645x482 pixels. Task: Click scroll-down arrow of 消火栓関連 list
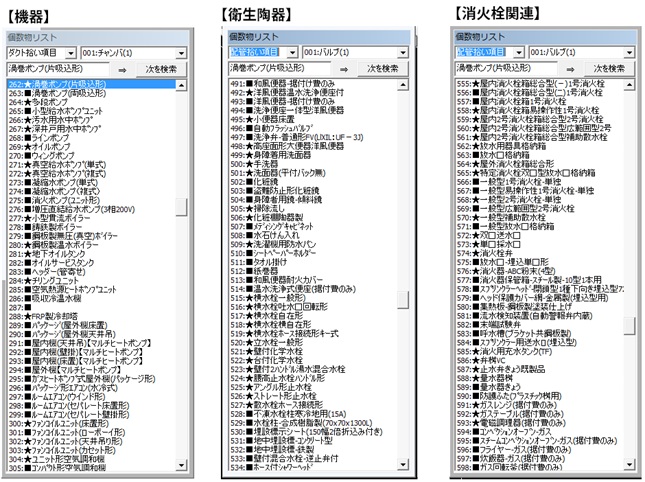629,465
